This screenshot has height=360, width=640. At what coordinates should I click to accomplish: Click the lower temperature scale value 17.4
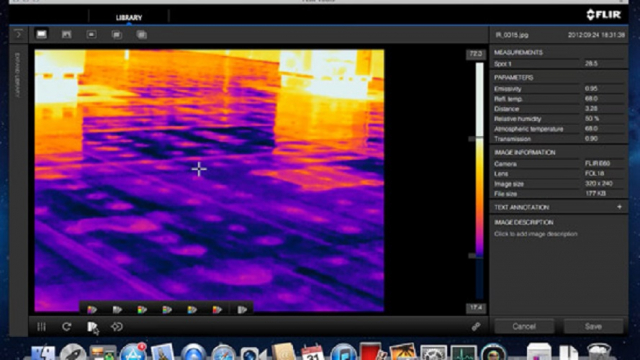[x=476, y=308]
